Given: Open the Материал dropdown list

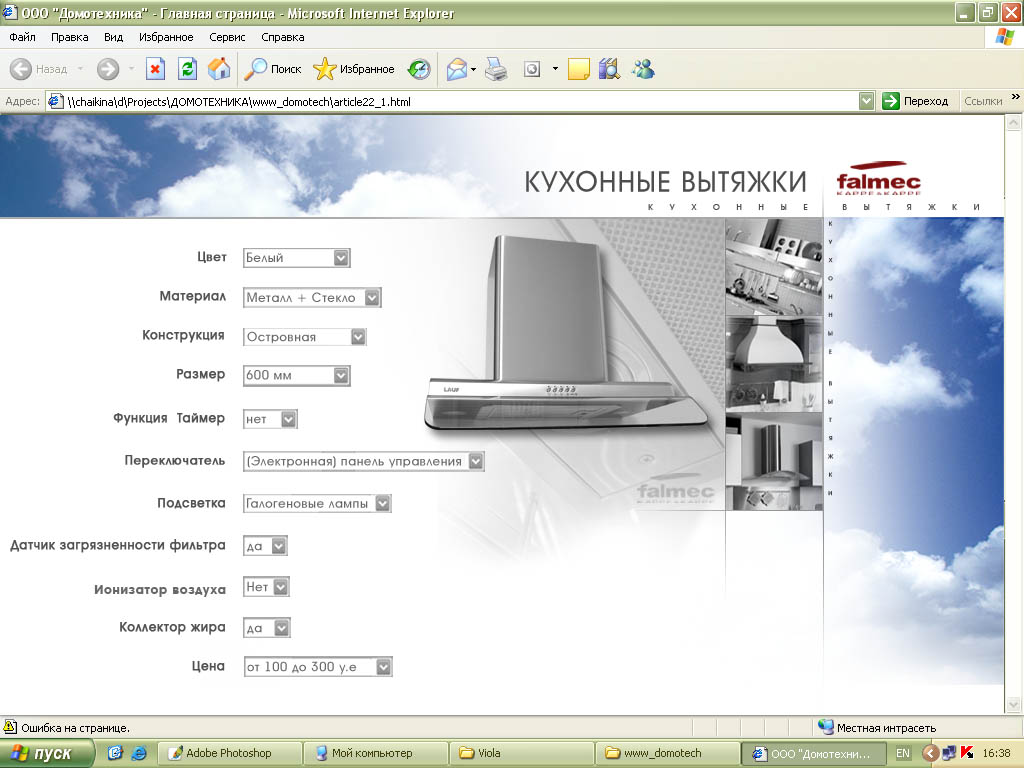Looking at the screenshot, I should 372,298.
